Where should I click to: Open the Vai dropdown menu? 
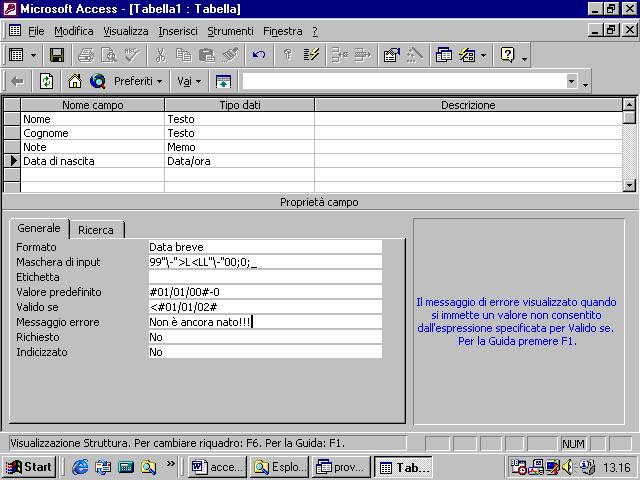point(189,81)
